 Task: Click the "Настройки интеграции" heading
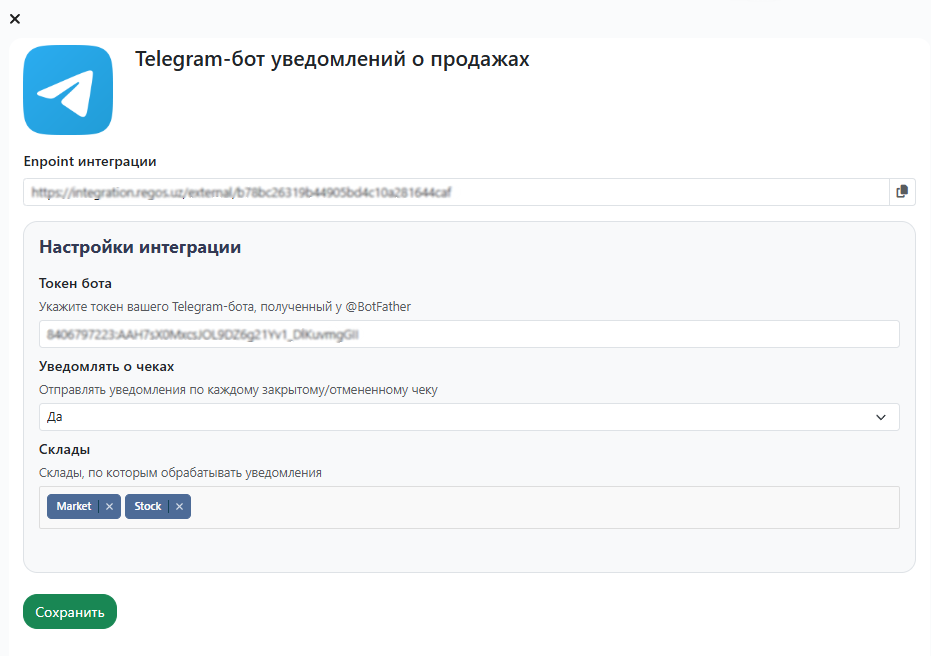[140, 247]
